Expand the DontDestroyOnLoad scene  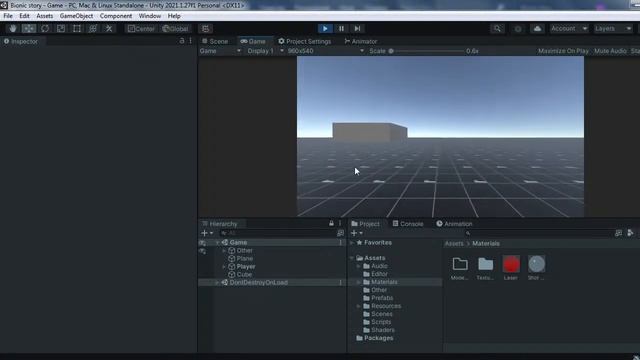(218, 282)
